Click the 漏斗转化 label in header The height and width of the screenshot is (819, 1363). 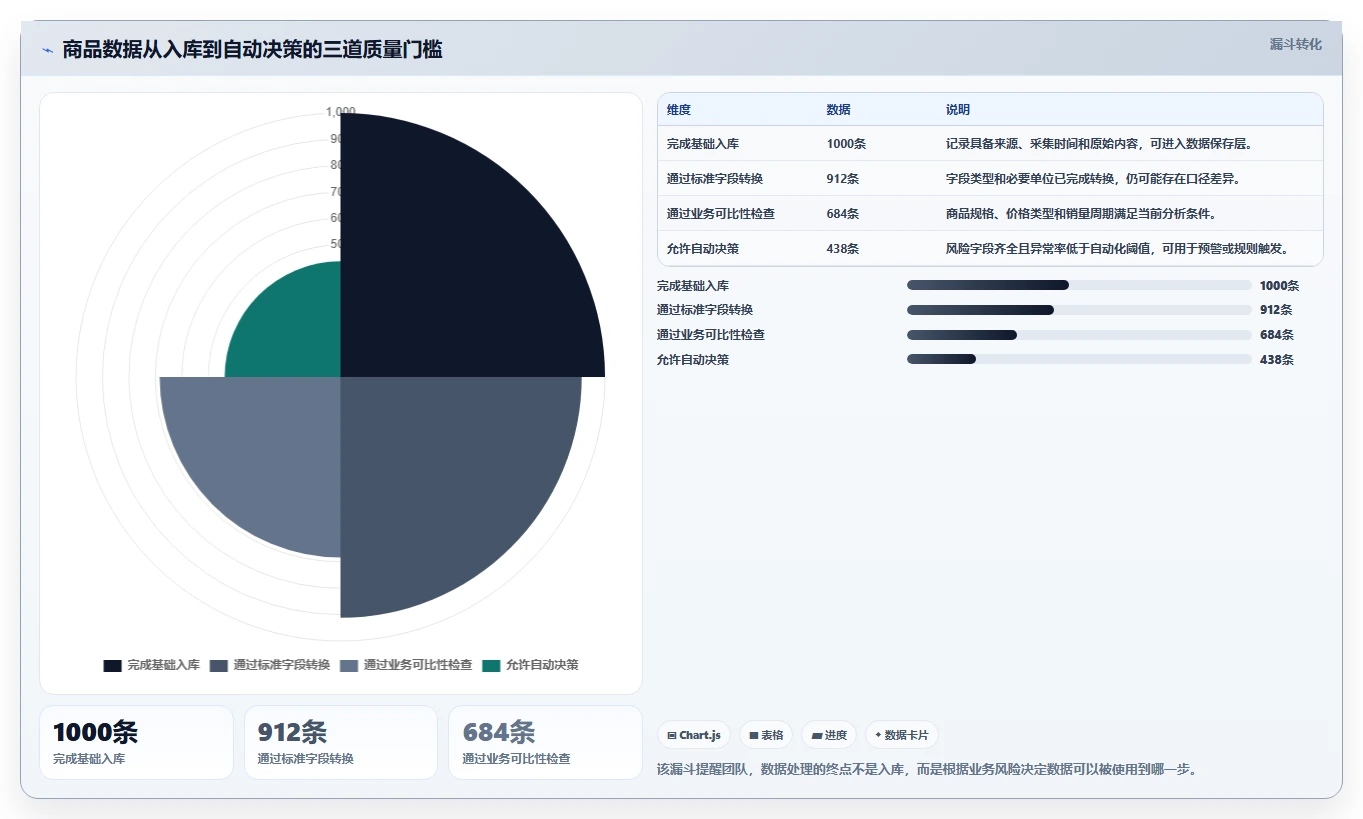coord(1296,45)
